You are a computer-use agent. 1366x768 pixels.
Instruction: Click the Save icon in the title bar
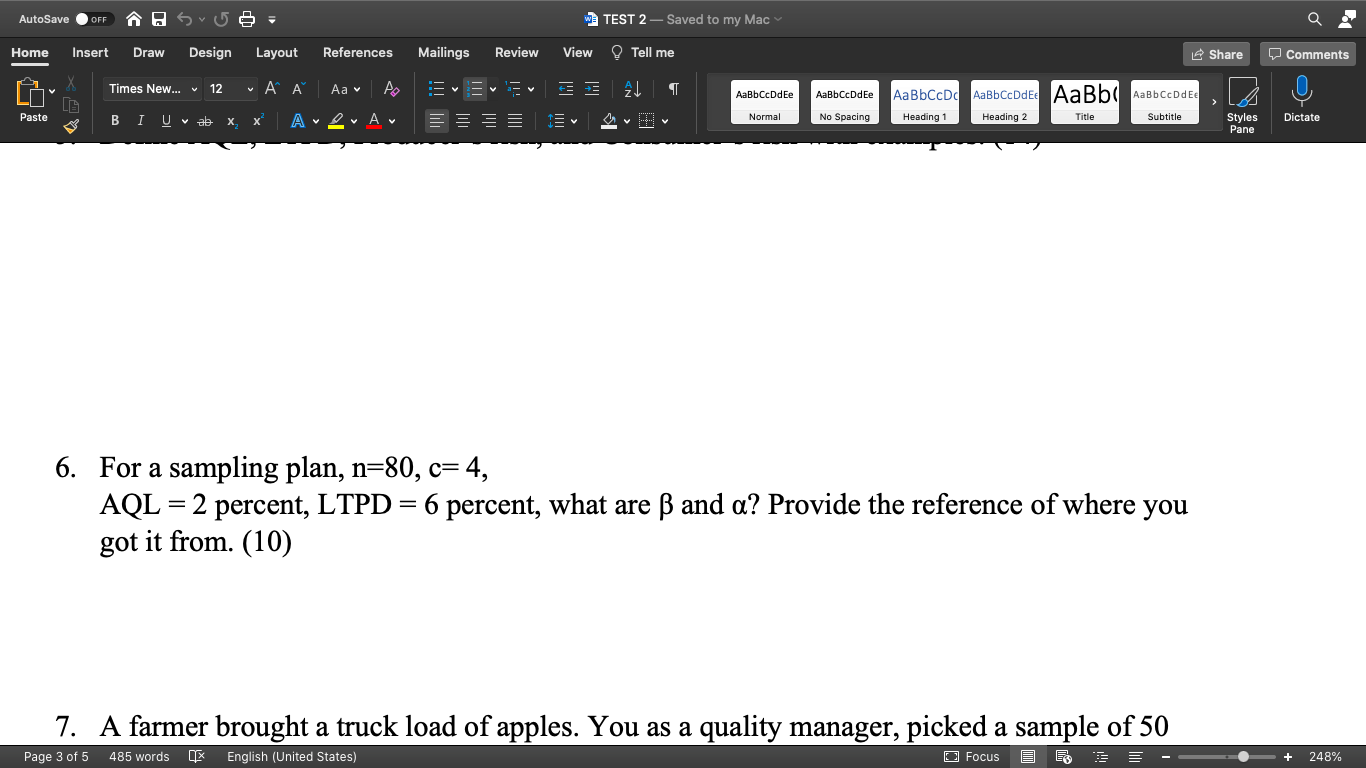click(x=159, y=19)
